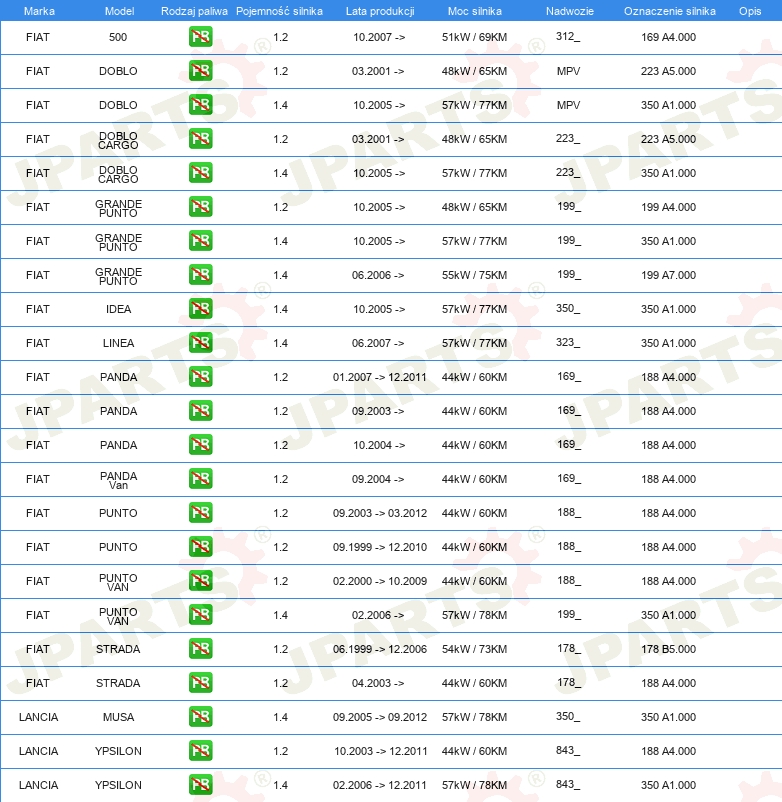Click production date '10.2004 ->'
This screenshot has height=802, width=782.
tap(379, 445)
